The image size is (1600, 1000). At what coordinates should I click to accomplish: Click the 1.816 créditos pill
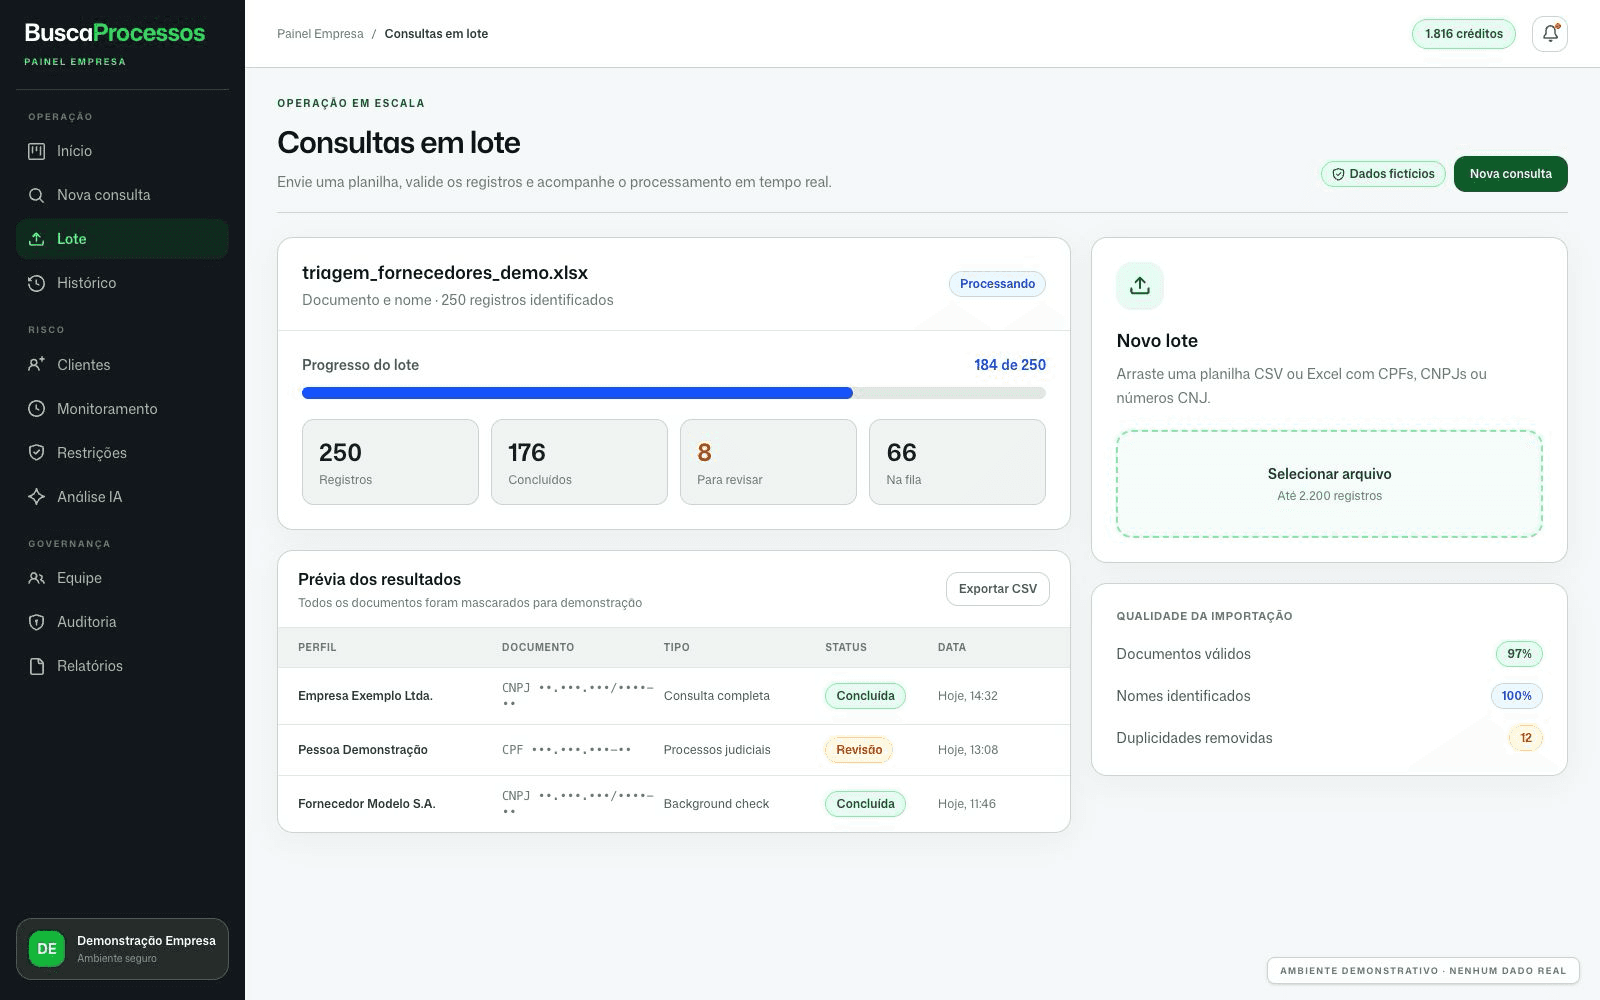pos(1464,34)
